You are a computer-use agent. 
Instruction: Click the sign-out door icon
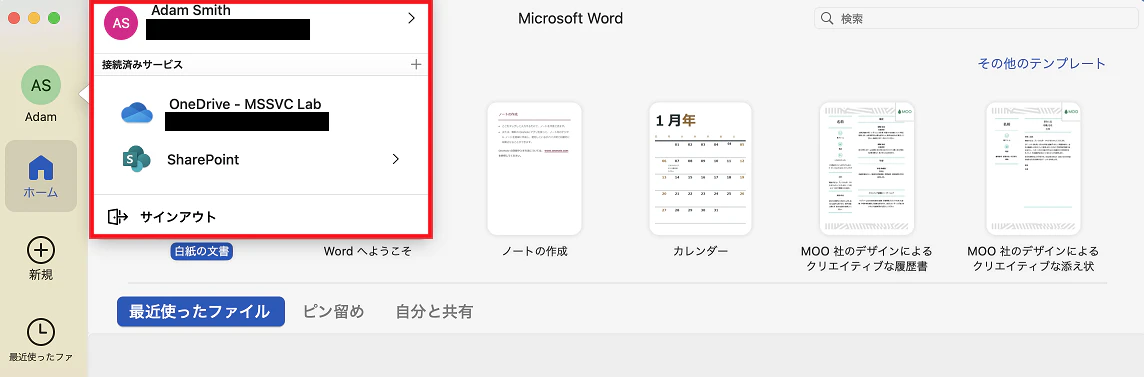pyautogui.click(x=117, y=217)
